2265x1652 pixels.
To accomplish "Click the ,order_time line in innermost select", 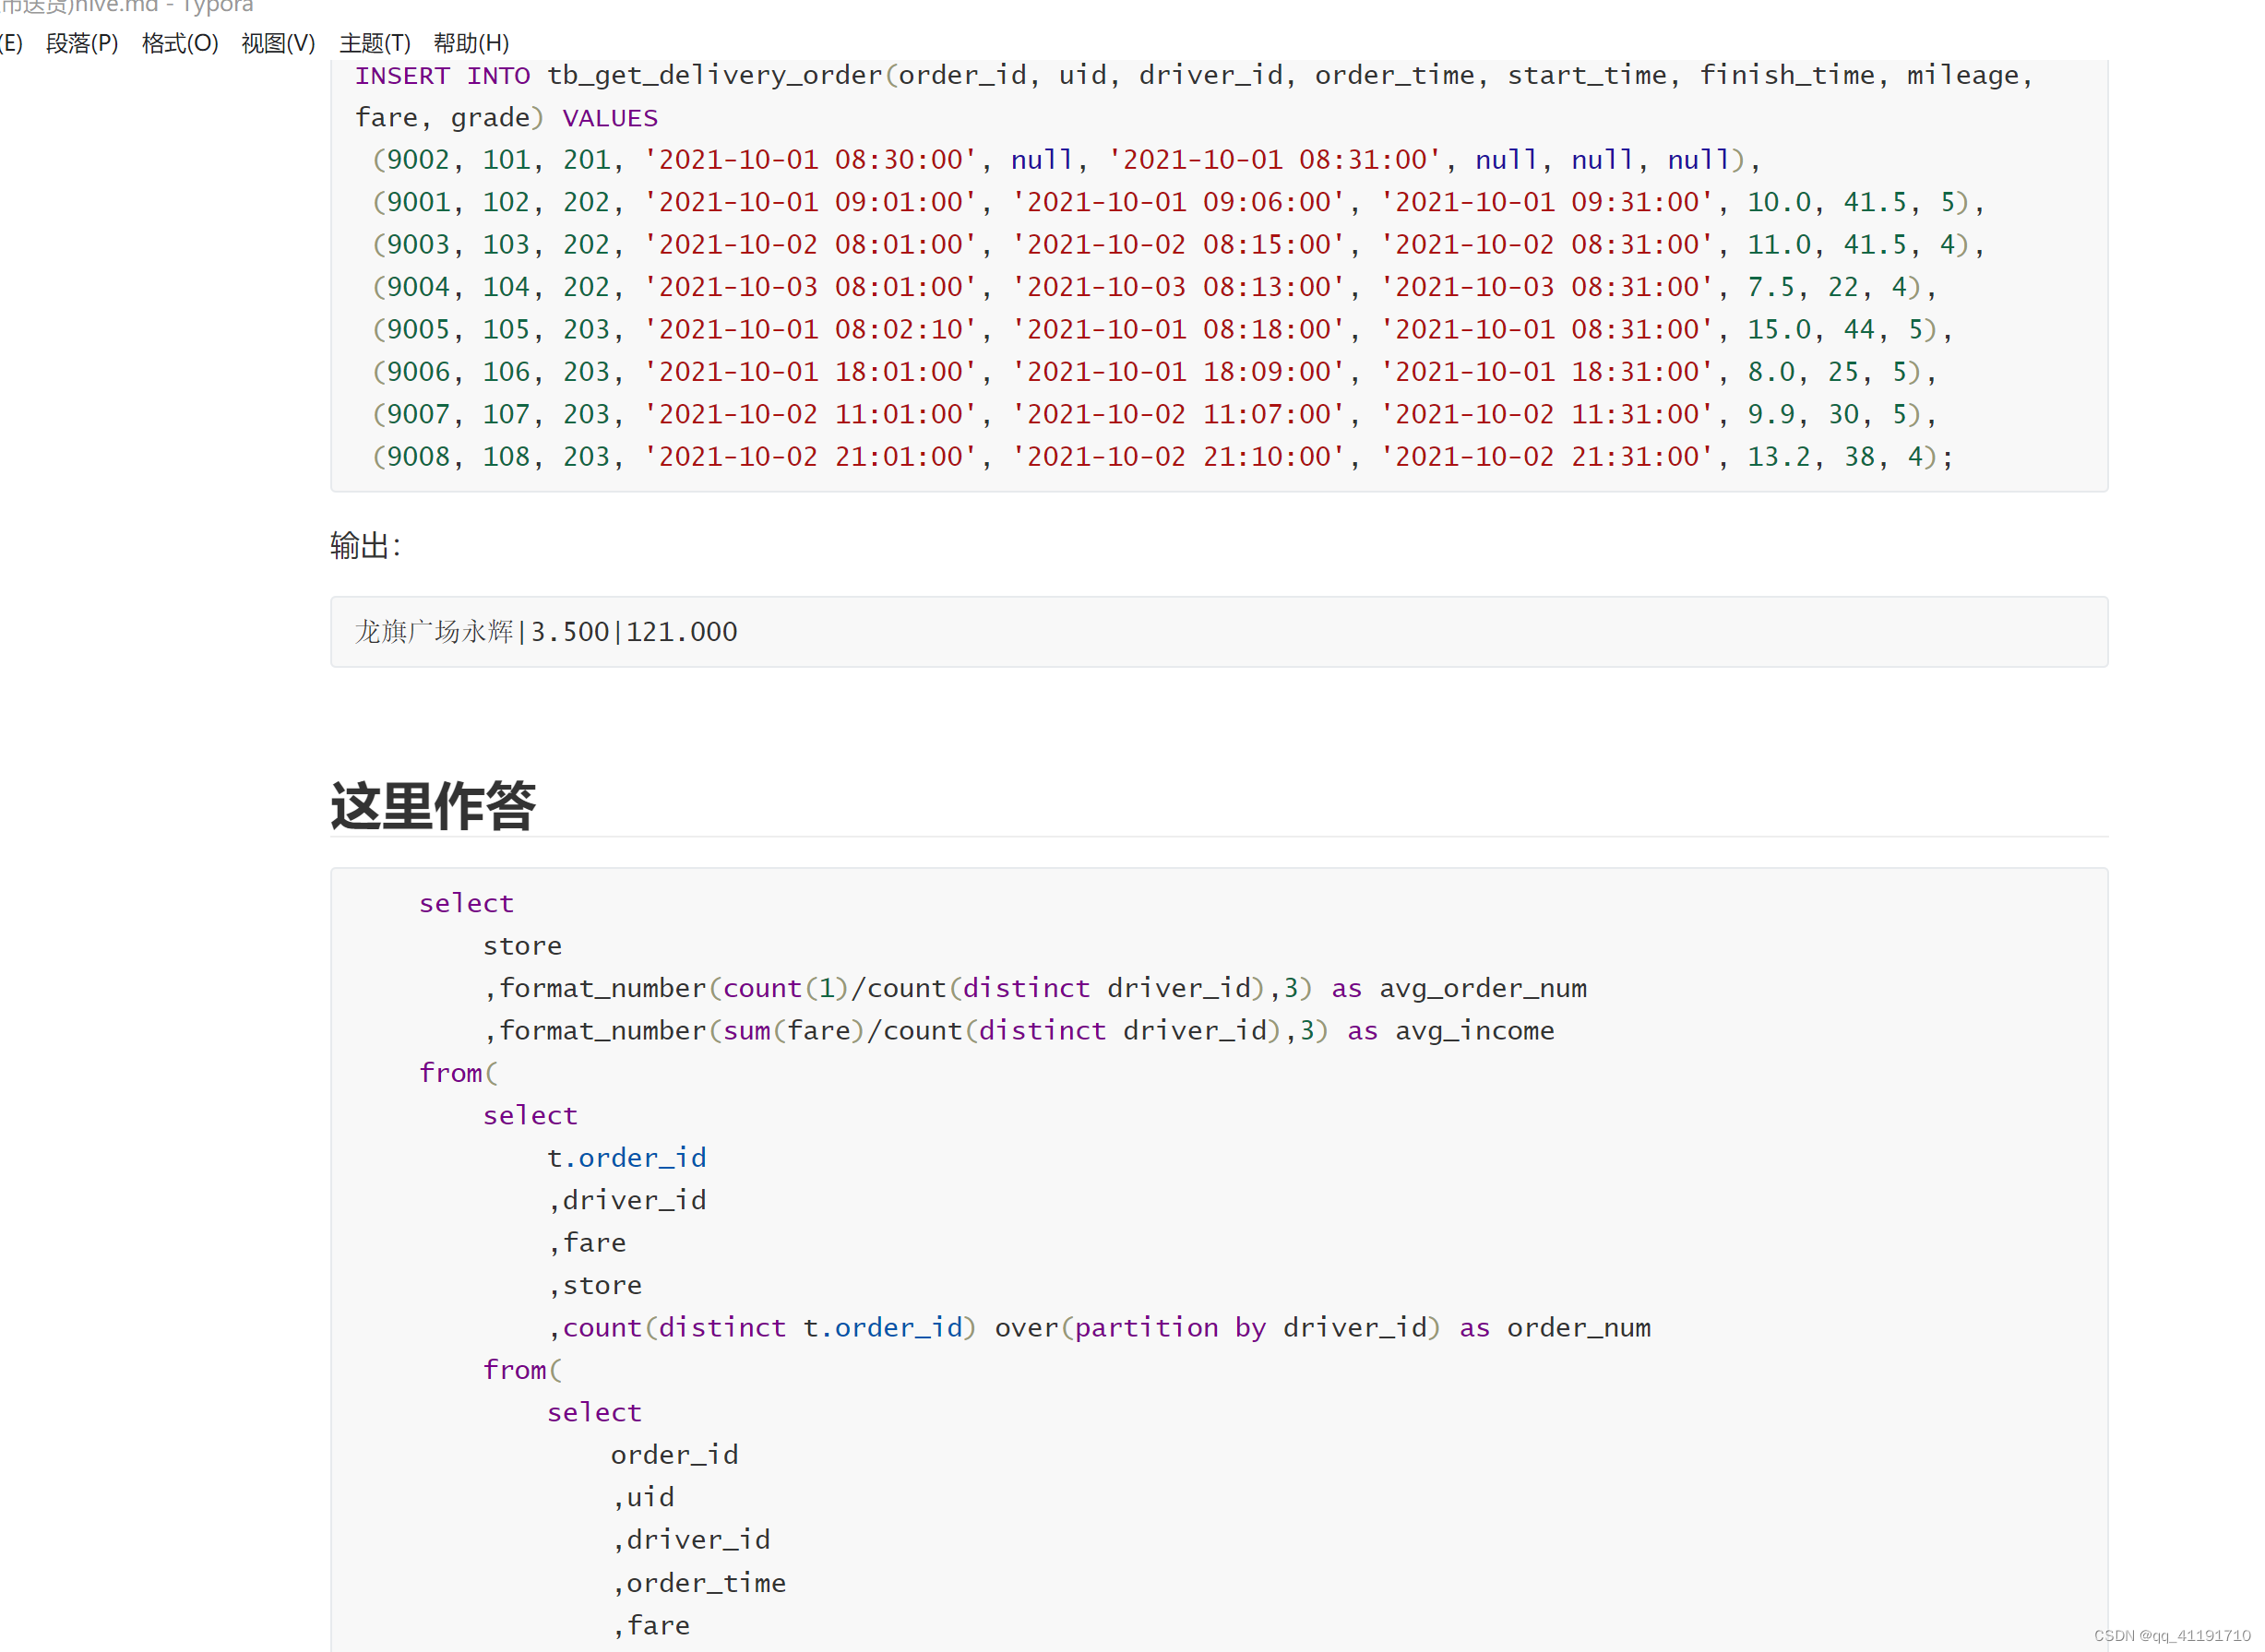I will [x=698, y=1583].
